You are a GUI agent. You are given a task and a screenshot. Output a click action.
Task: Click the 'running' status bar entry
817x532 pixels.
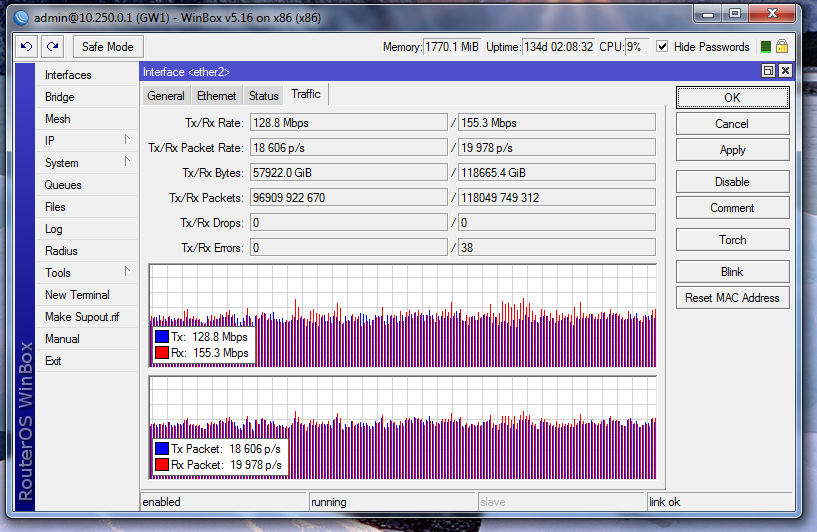coord(392,502)
